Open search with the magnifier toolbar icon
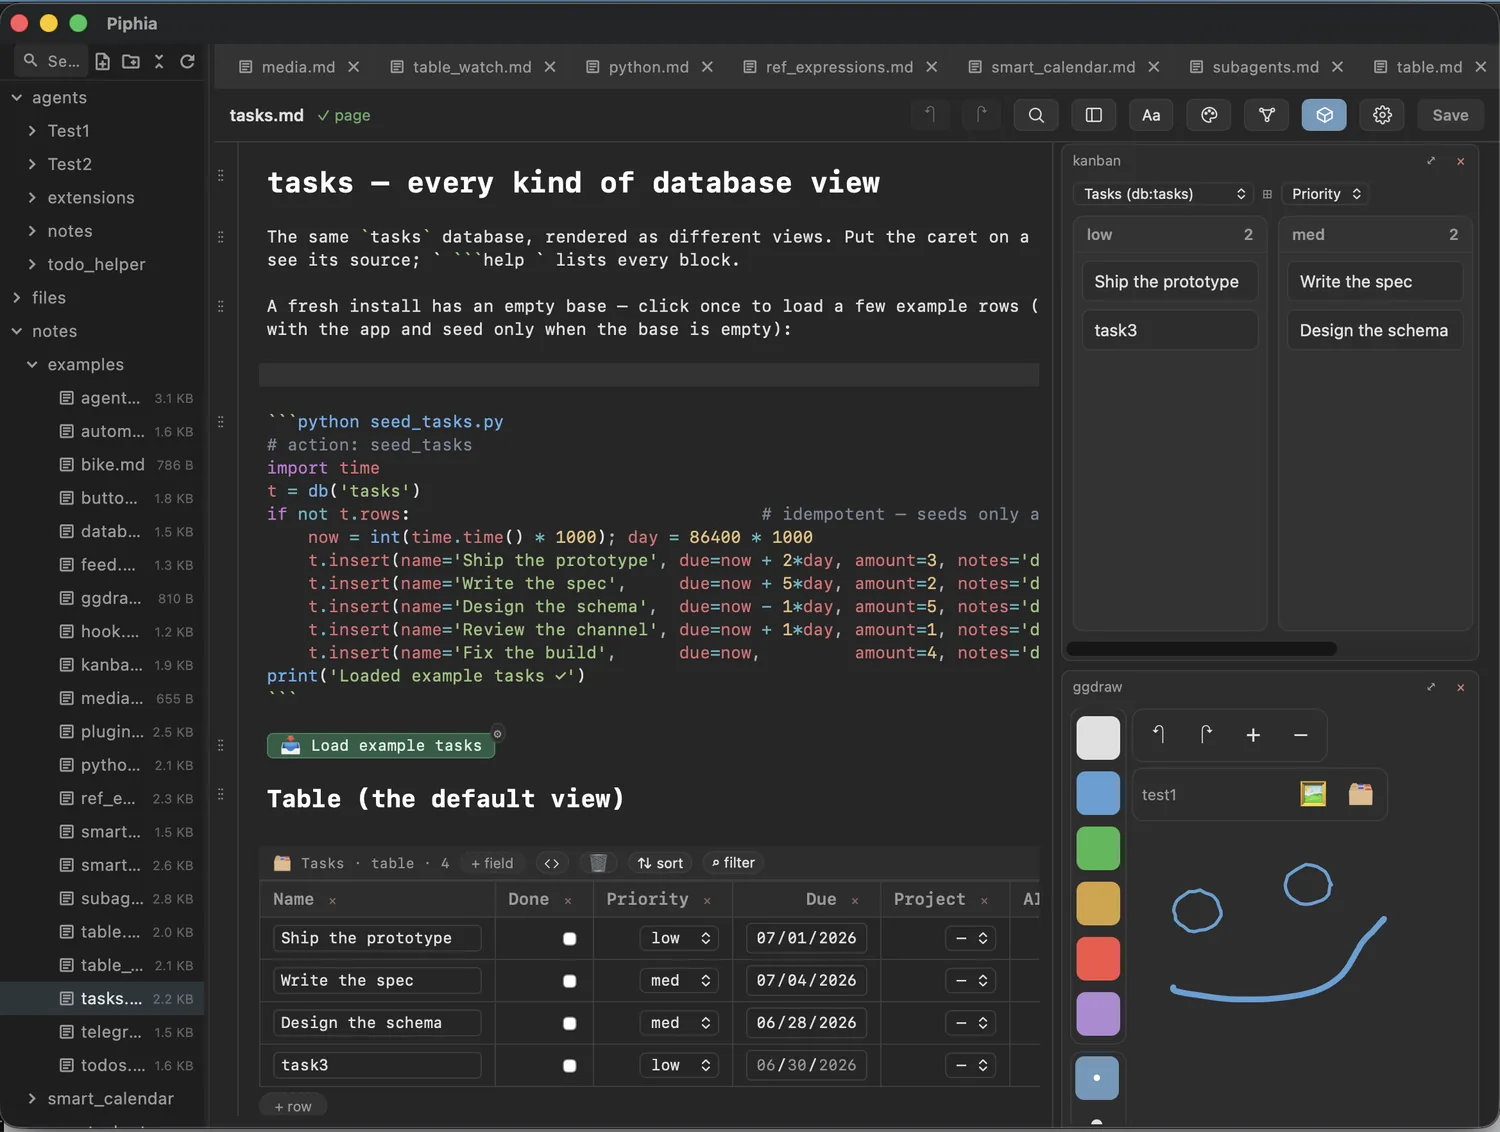 coord(1036,115)
